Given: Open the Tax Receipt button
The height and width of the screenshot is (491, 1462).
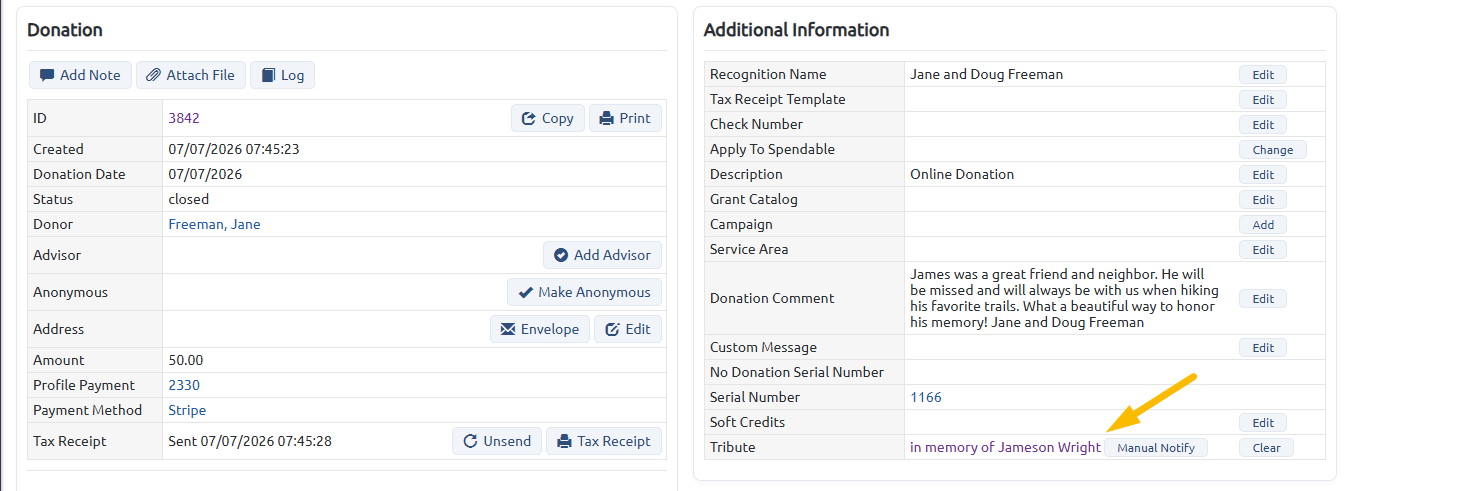Looking at the screenshot, I should [x=604, y=441].
